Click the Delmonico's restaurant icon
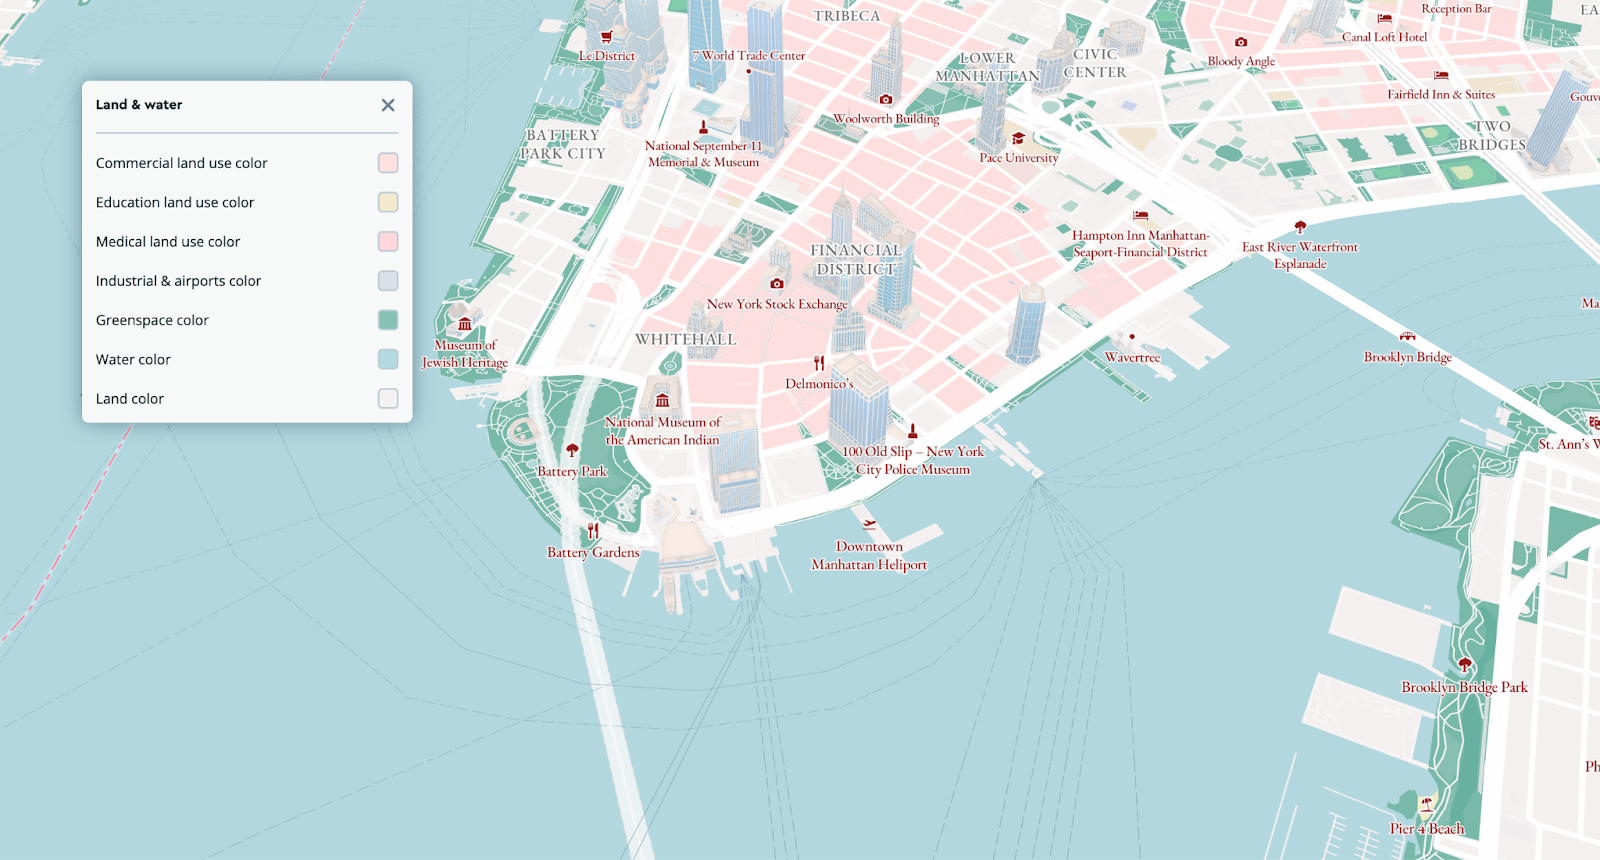The width and height of the screenshot is (1600, 860). (819, 363)
